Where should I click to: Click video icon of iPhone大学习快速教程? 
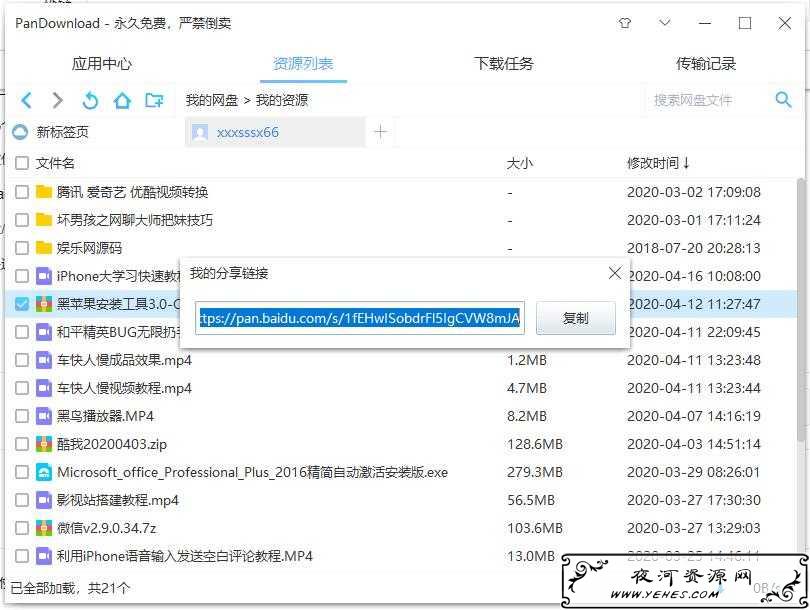44,276
